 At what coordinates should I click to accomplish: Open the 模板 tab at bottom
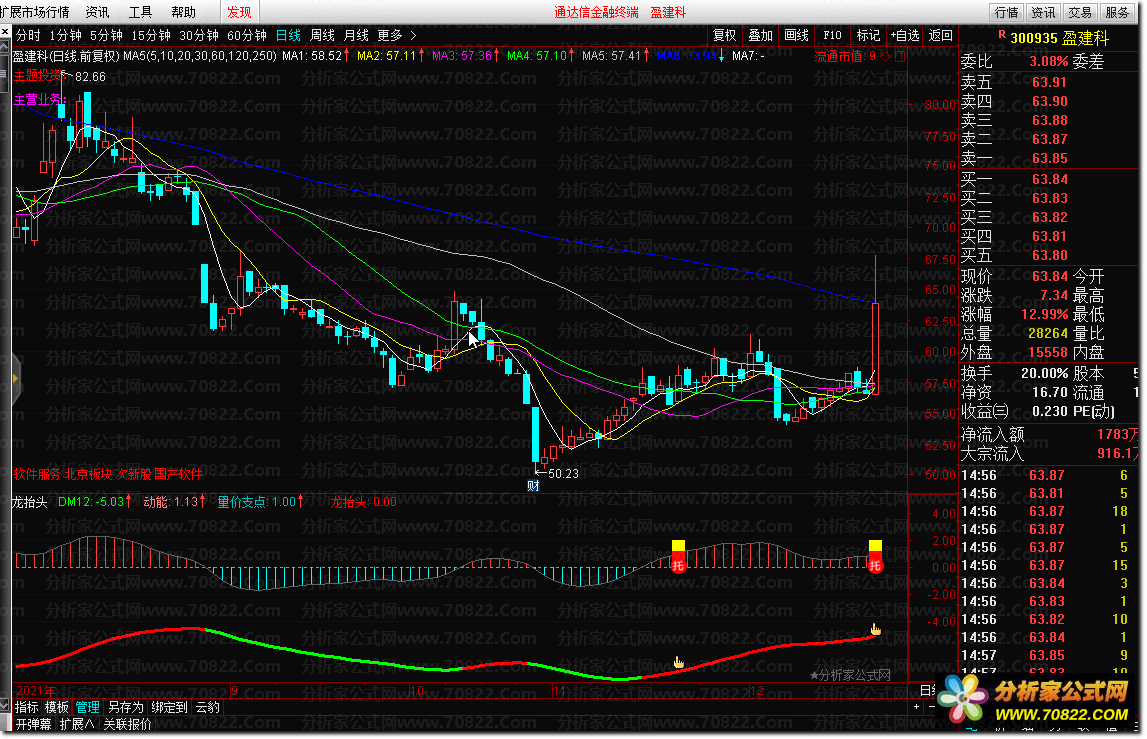point(56,707)
